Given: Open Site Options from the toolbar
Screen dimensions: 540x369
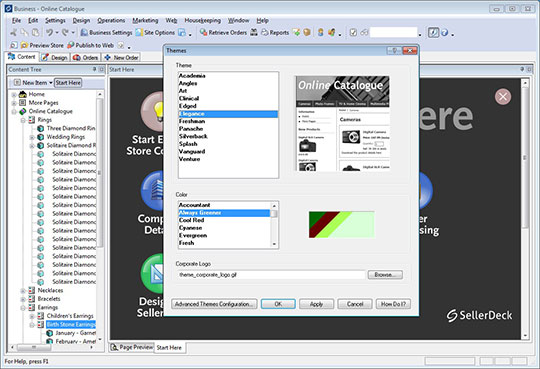Looking at the screenshot, I should click(x=155, y=33).
